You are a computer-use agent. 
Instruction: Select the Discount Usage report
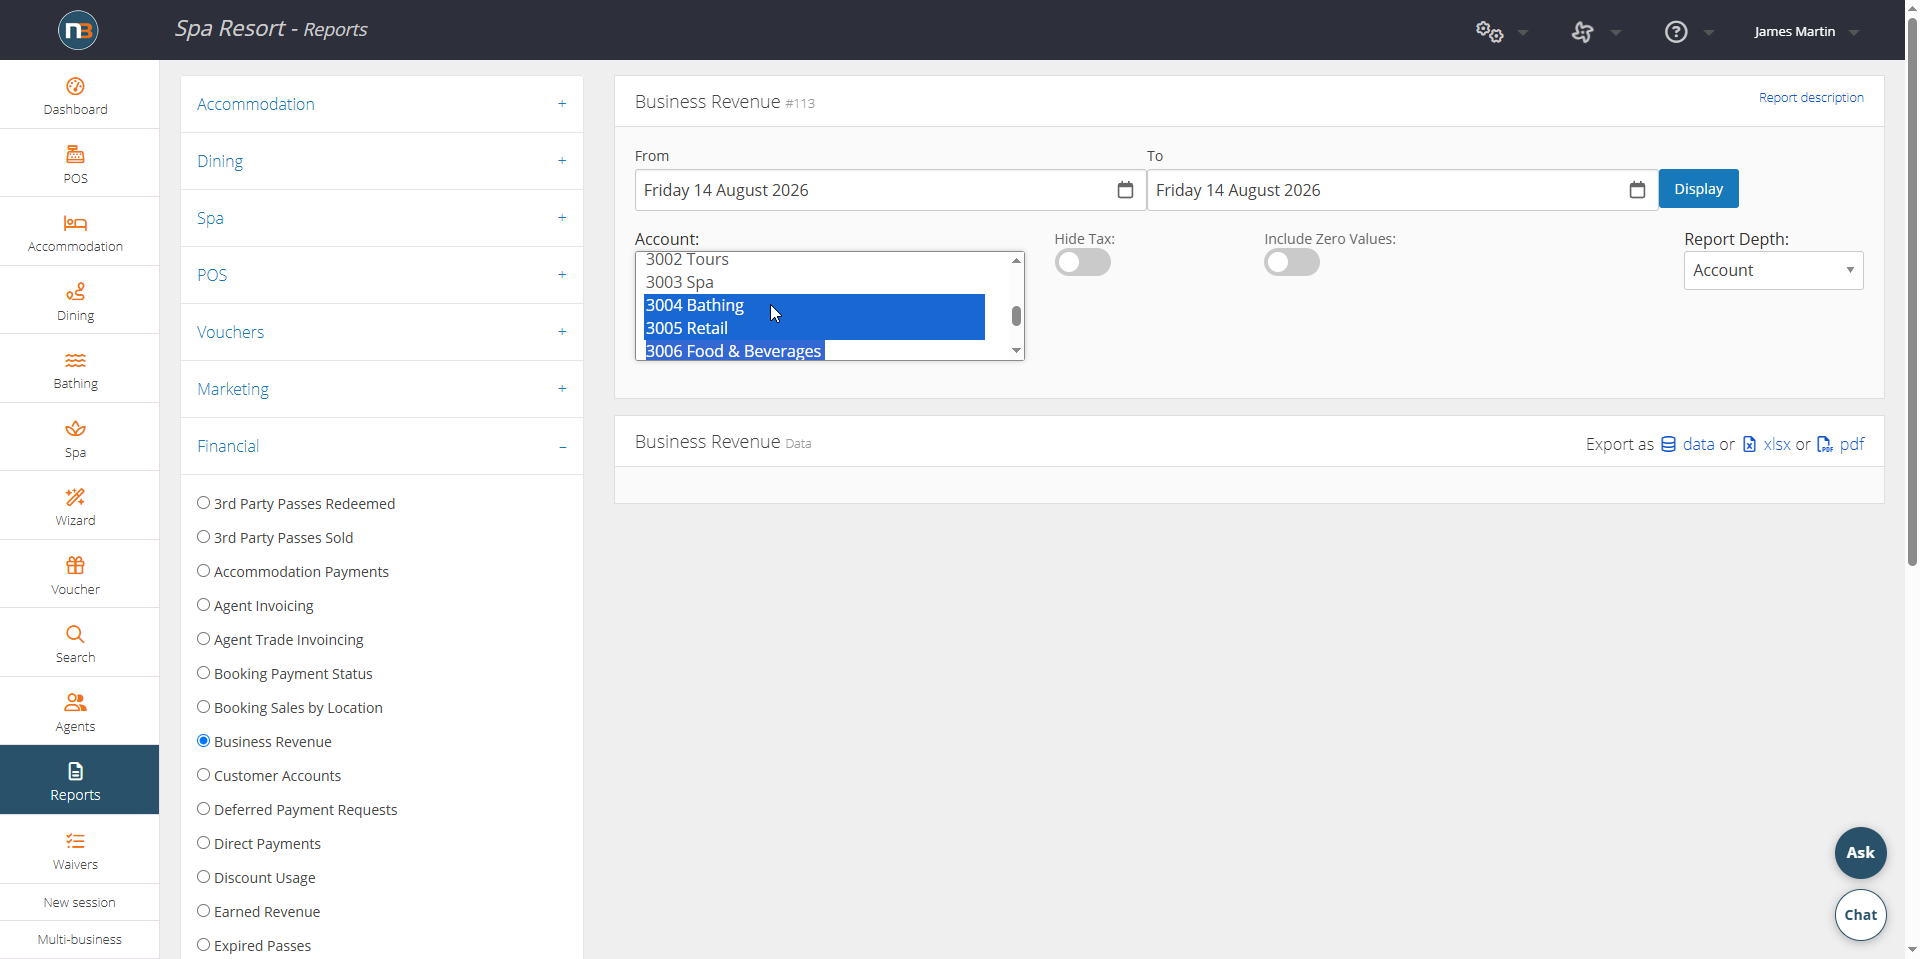point(203,877)
